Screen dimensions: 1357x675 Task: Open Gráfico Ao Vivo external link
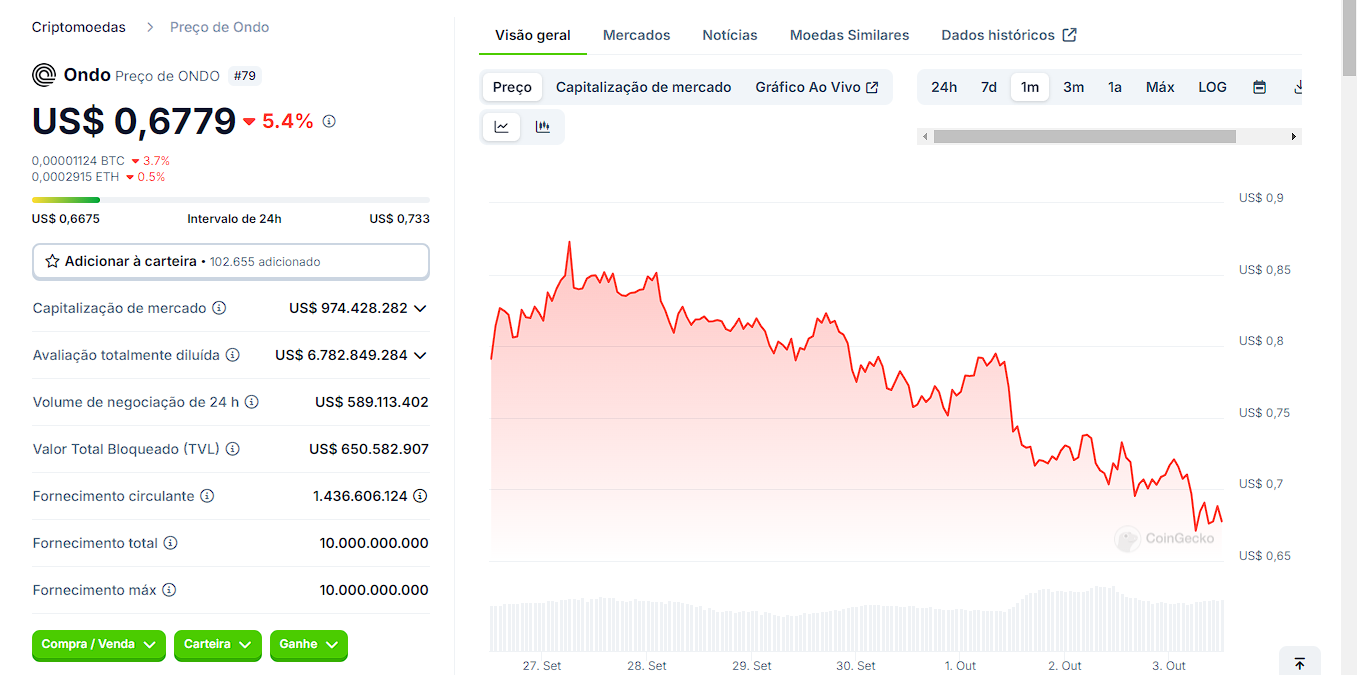click(816, 87)
